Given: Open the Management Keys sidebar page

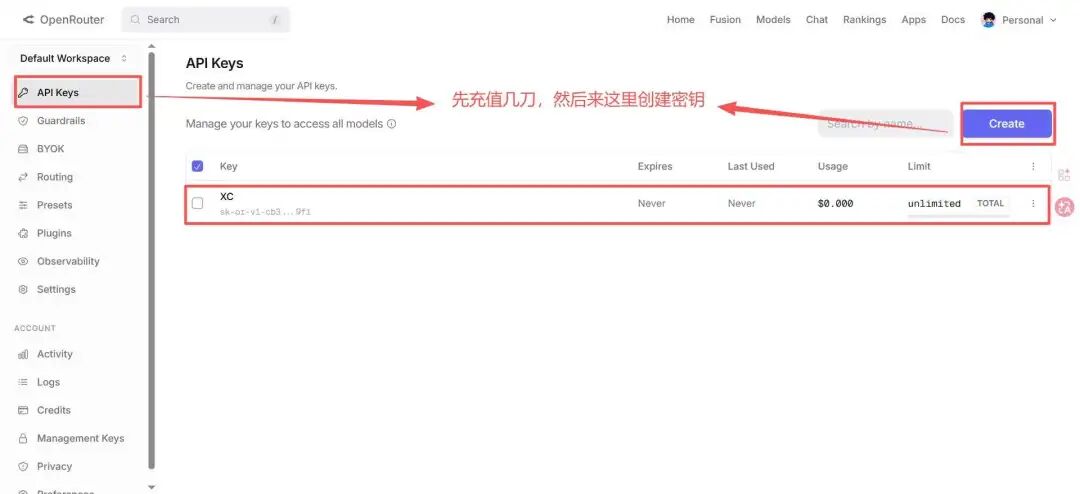Looking at the screenshot, I should click(x=81, y=438).
